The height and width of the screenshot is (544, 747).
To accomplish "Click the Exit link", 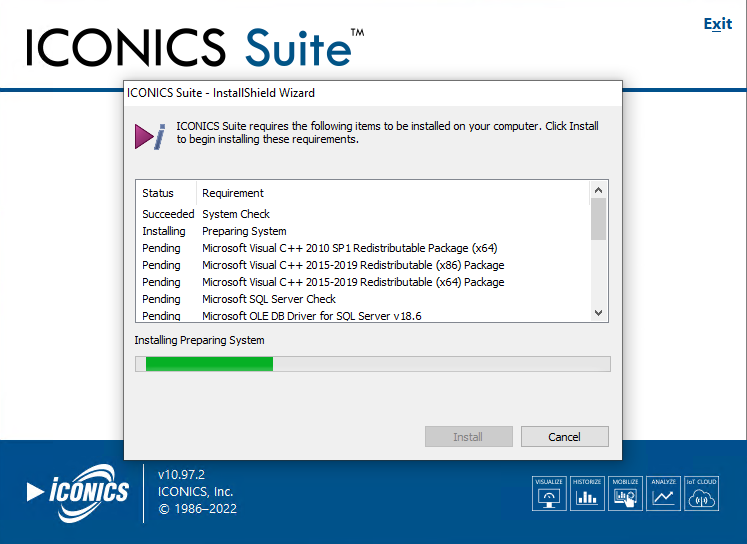I will coord(717,24).
